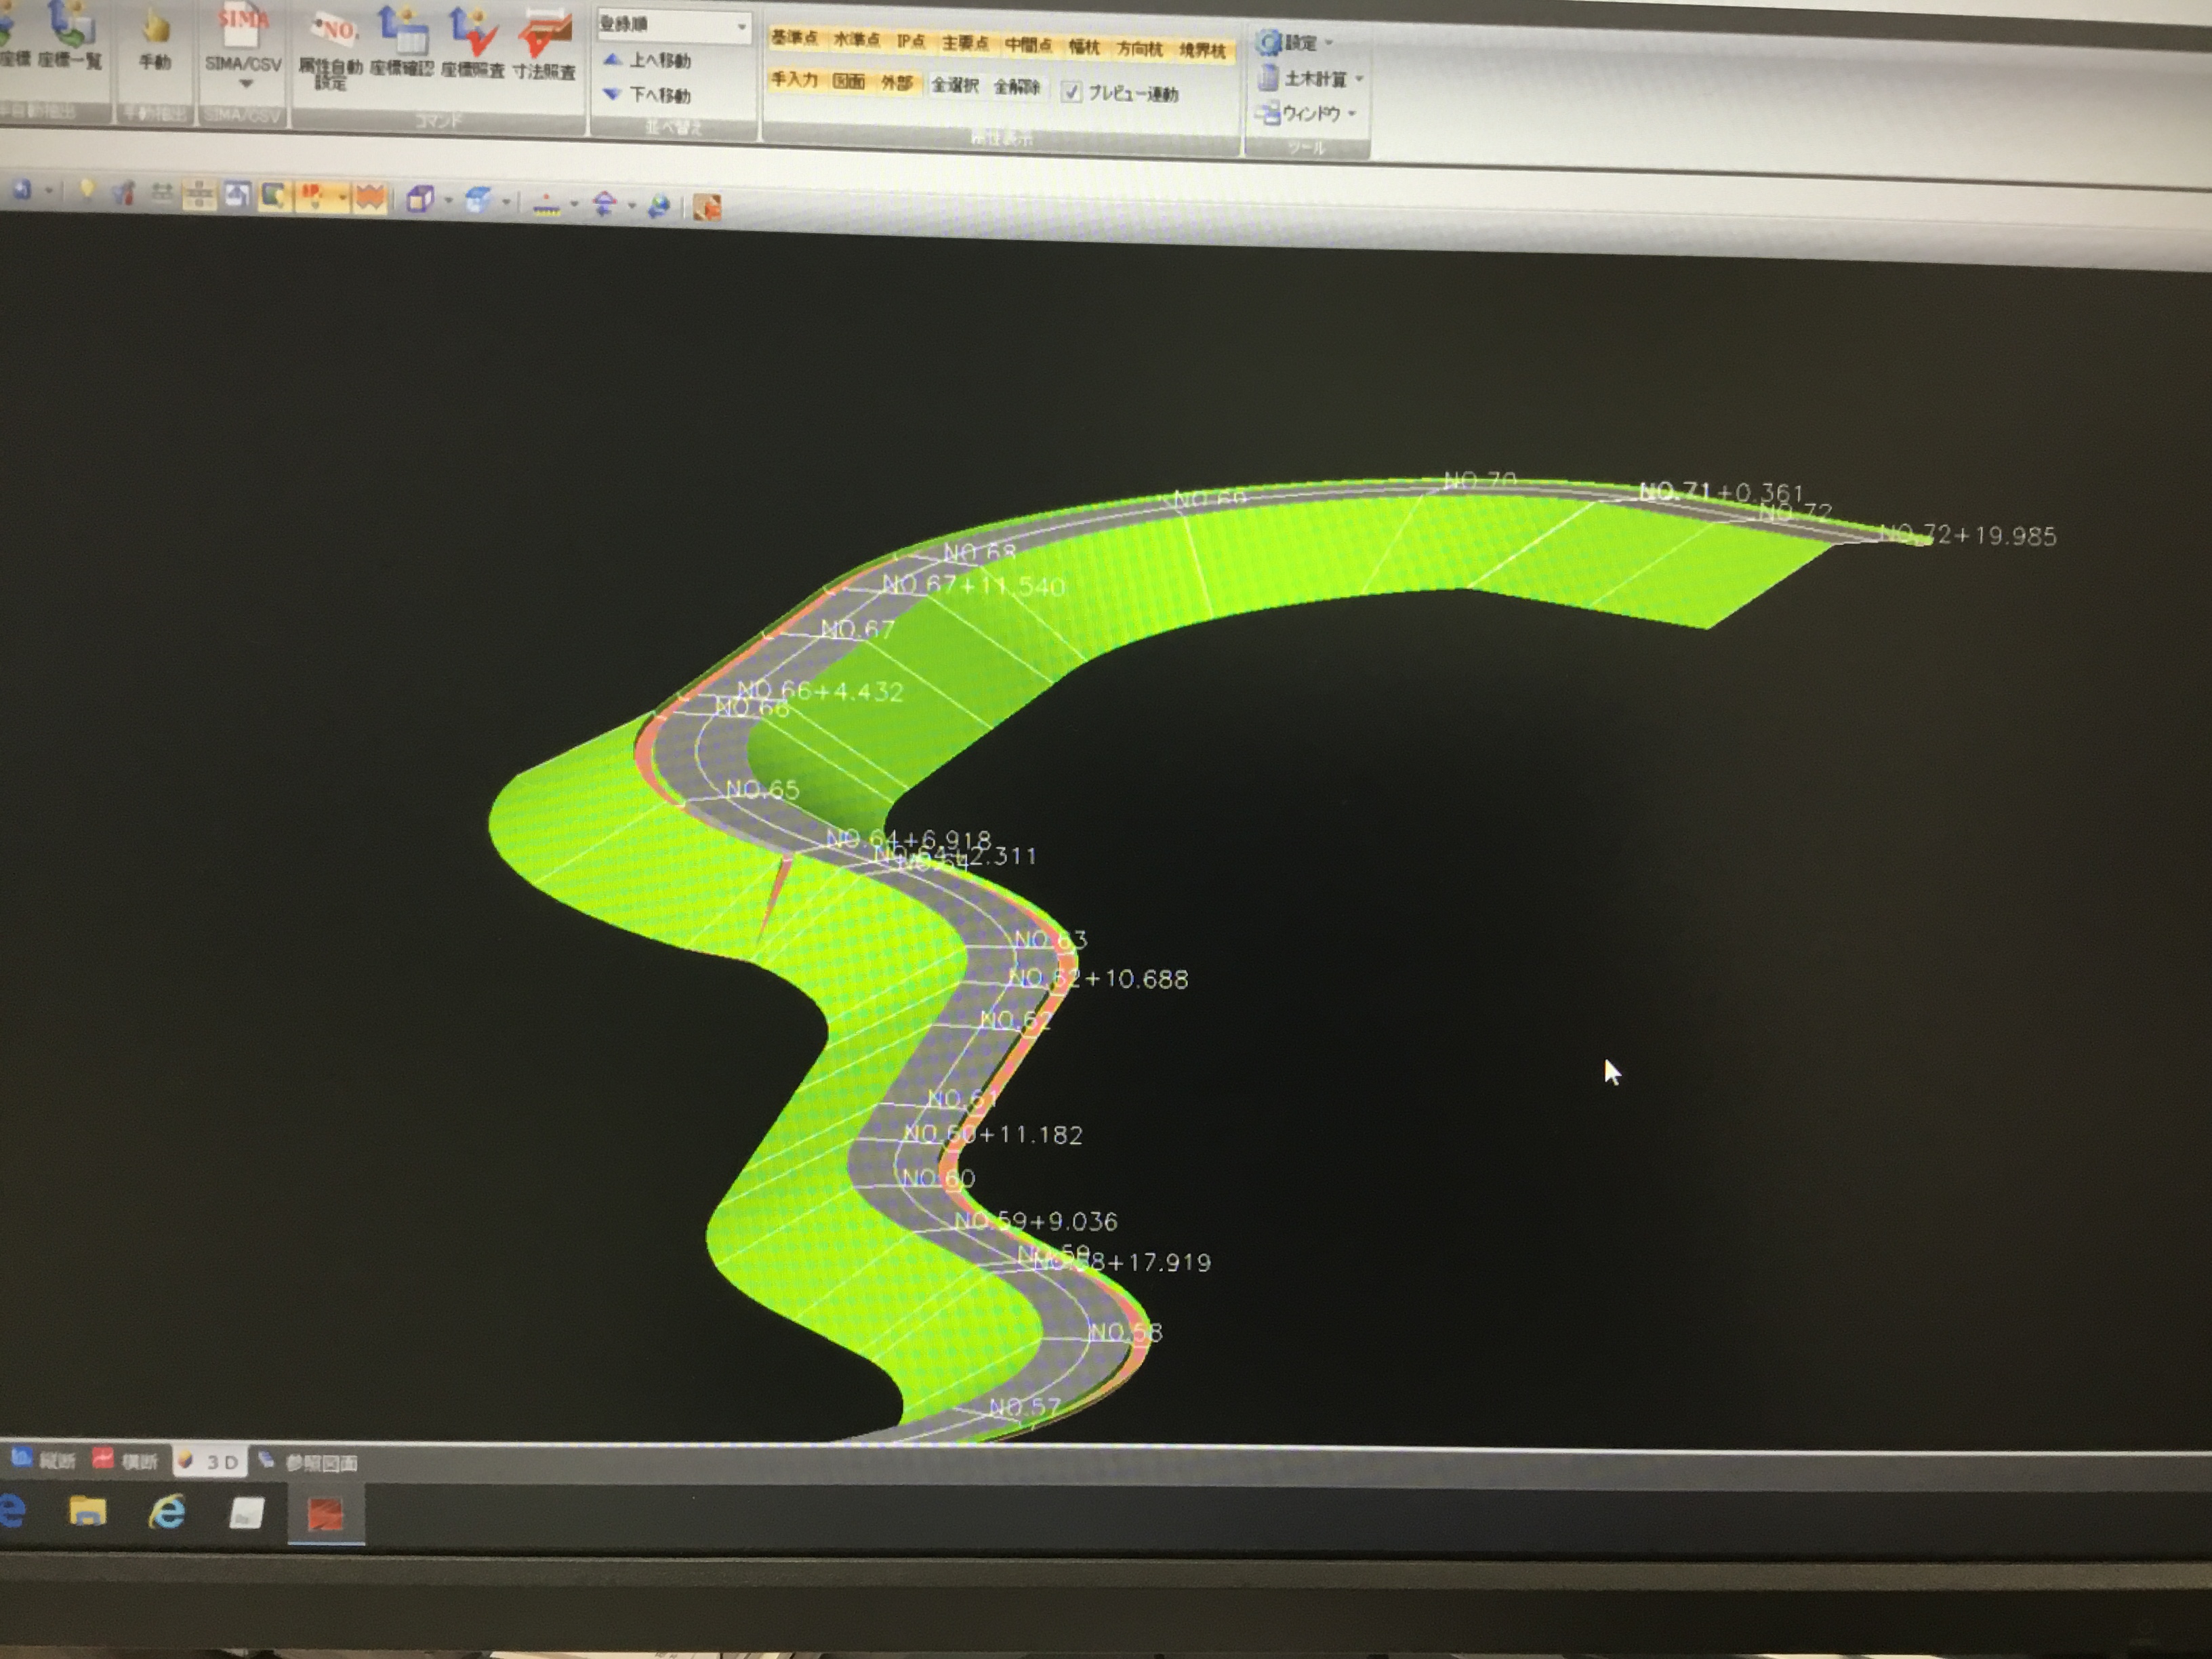This screenshot has height=1659, width=2212.
Task: Click the yellow dotted baseline icon
Action: [546, 204]
